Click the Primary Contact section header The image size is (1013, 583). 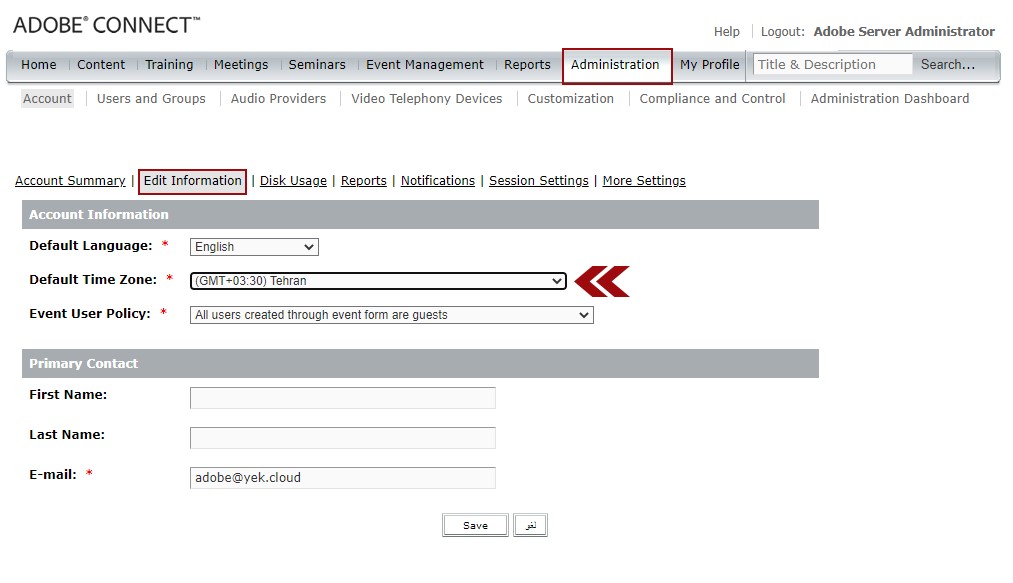(x=421, y=364)
